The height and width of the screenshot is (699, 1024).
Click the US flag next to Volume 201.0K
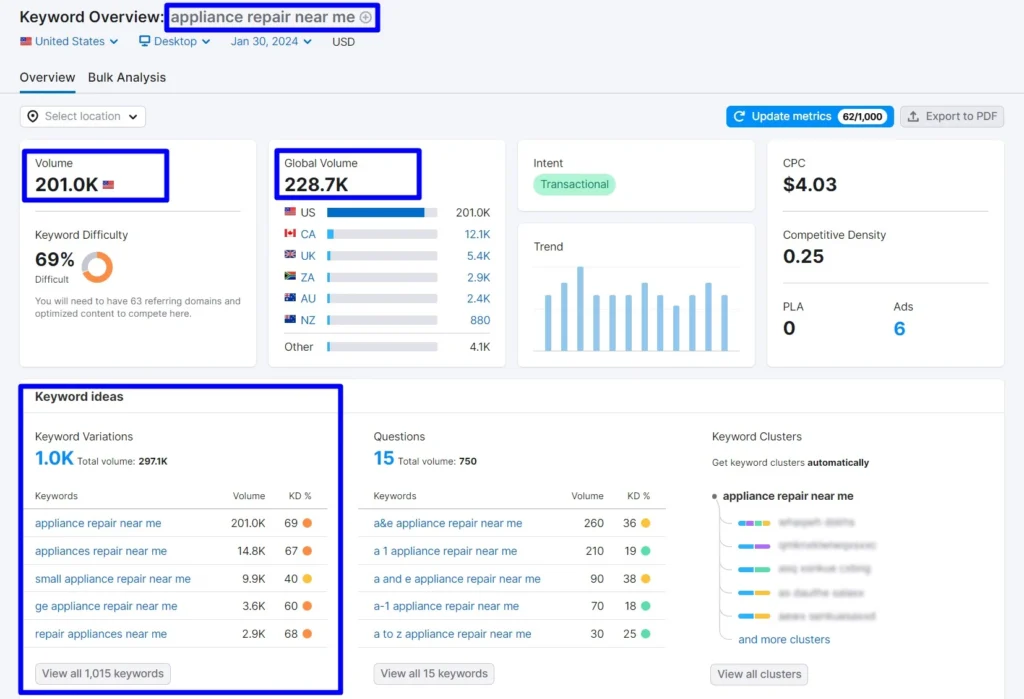tap(108, 185)
